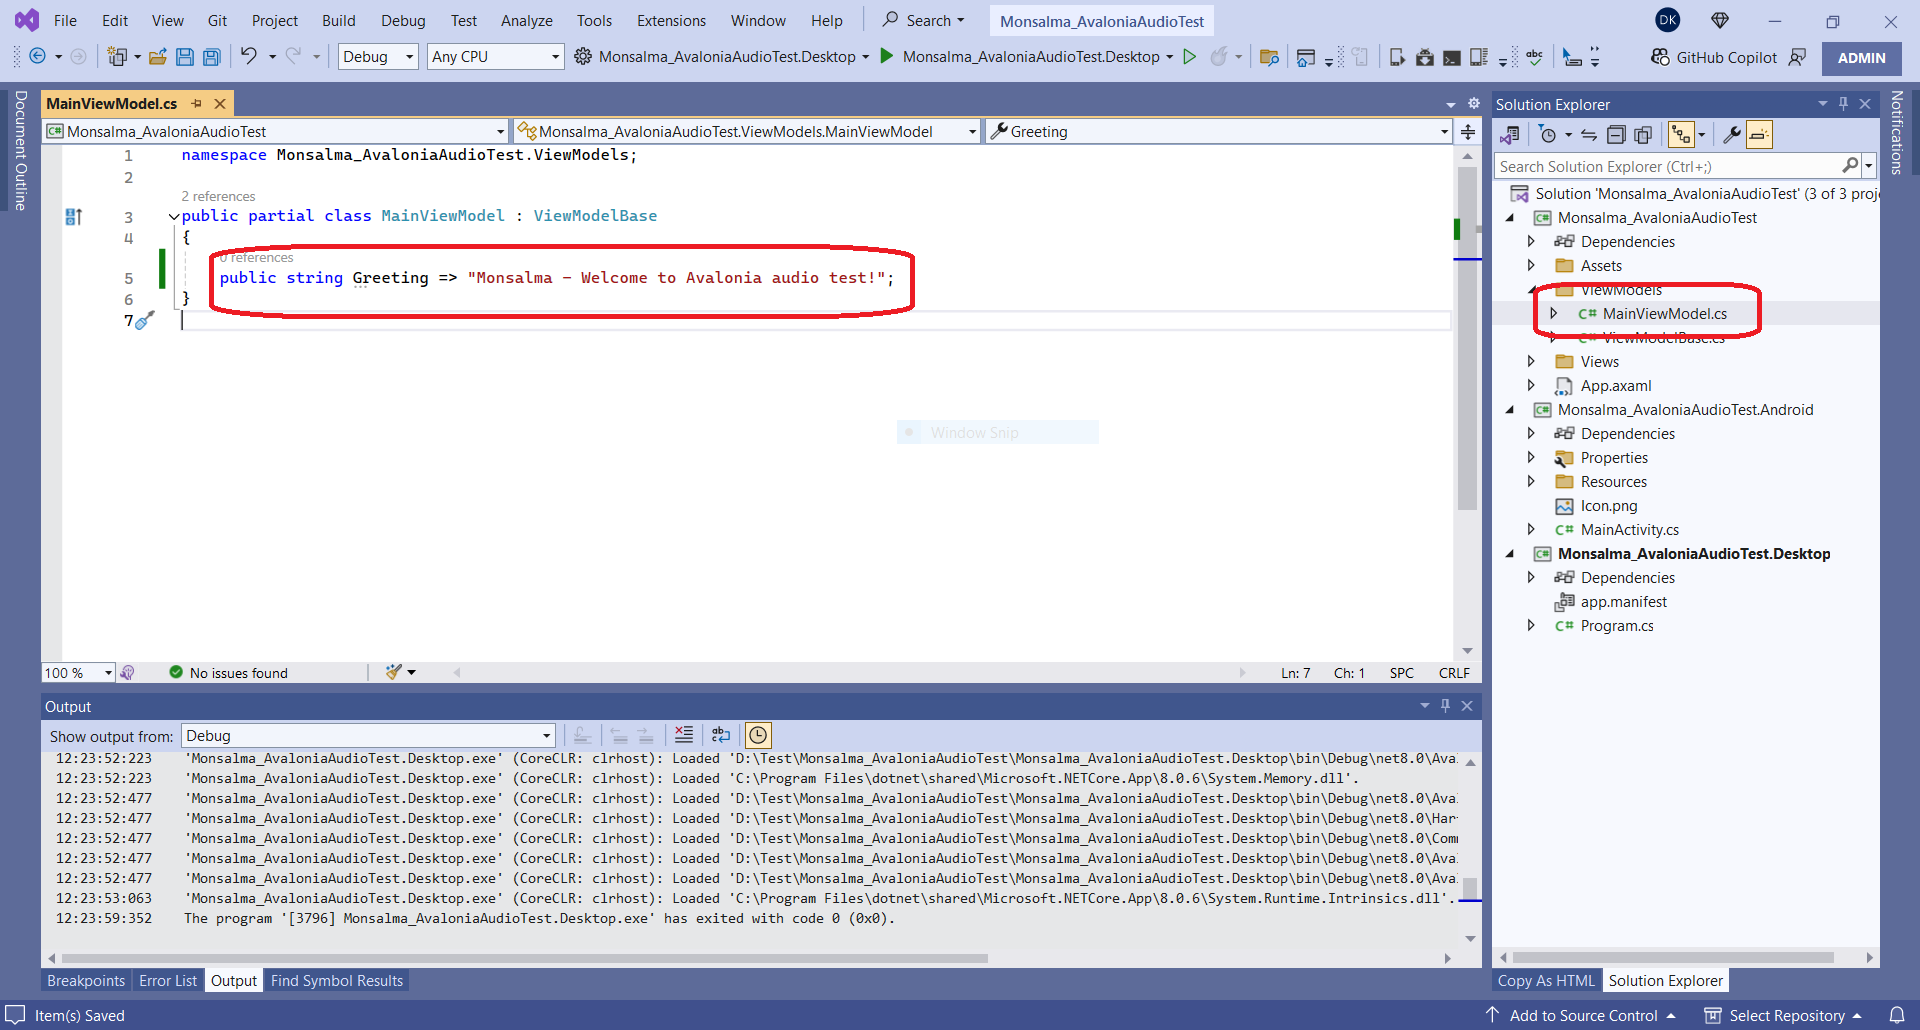
Task: Expand the Assets folder node
Action: [x=1531, y=265]
